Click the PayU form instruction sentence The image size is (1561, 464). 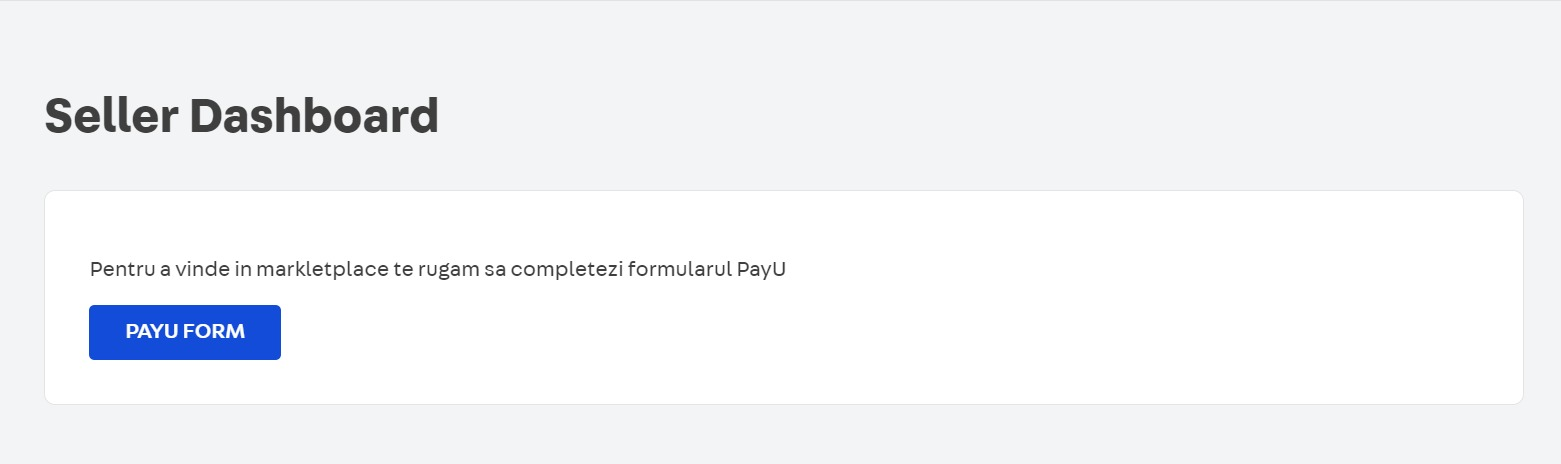point(438,270)
